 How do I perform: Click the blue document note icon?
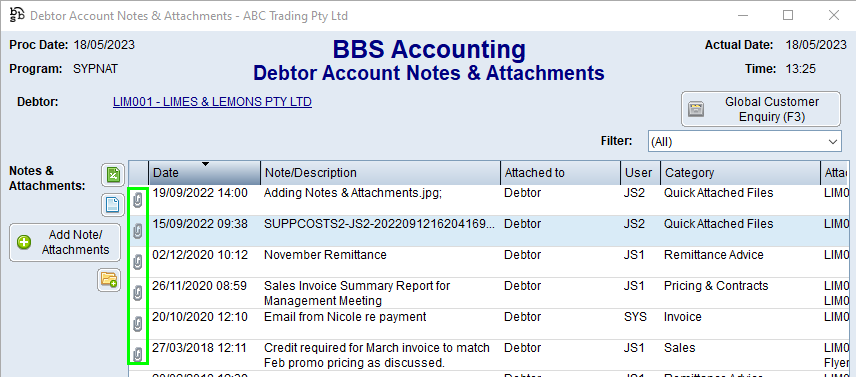coord(112,205)
